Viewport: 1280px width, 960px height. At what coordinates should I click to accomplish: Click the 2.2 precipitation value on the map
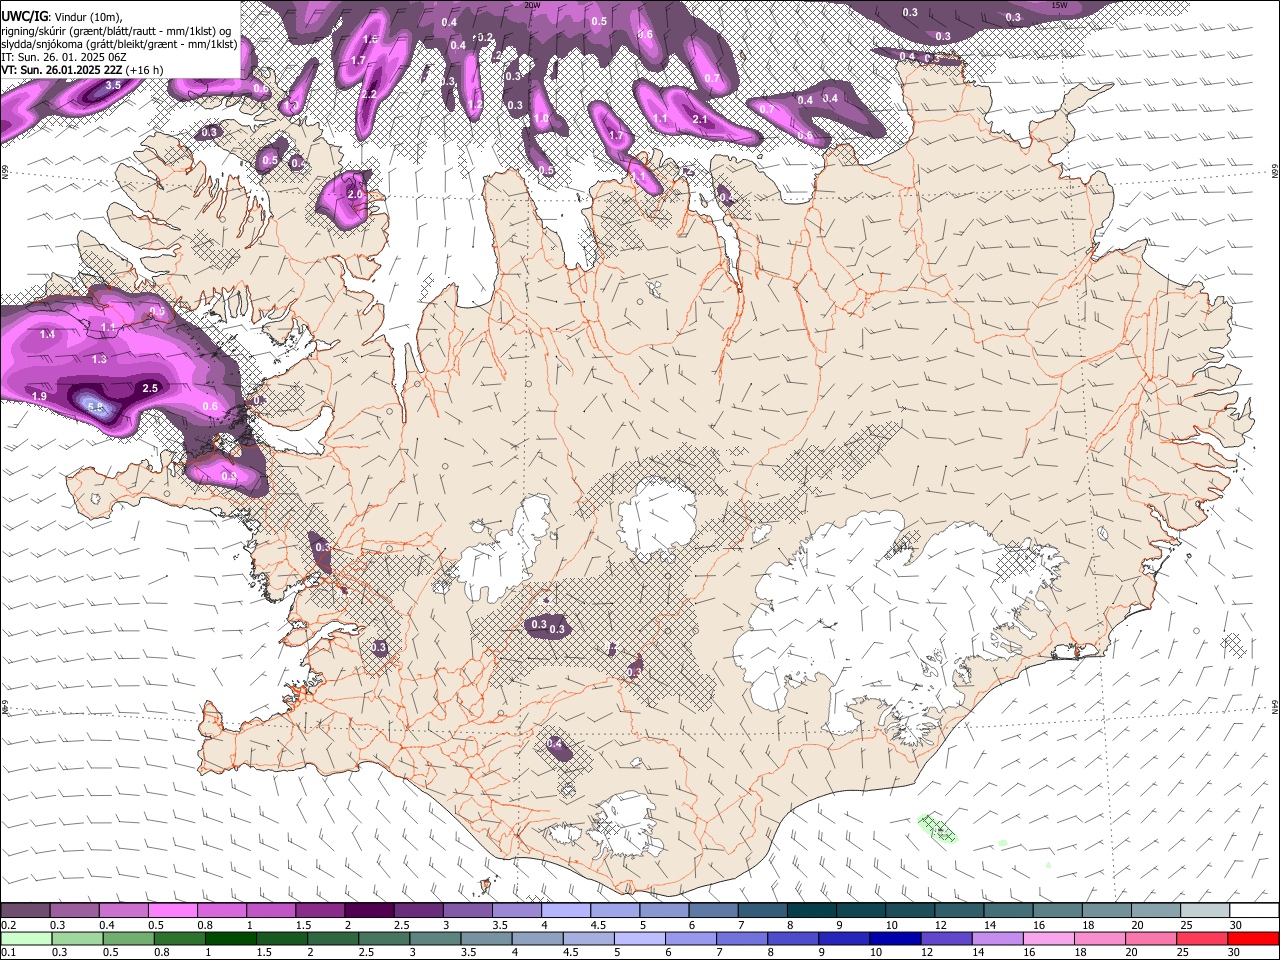tap(369, 95)
